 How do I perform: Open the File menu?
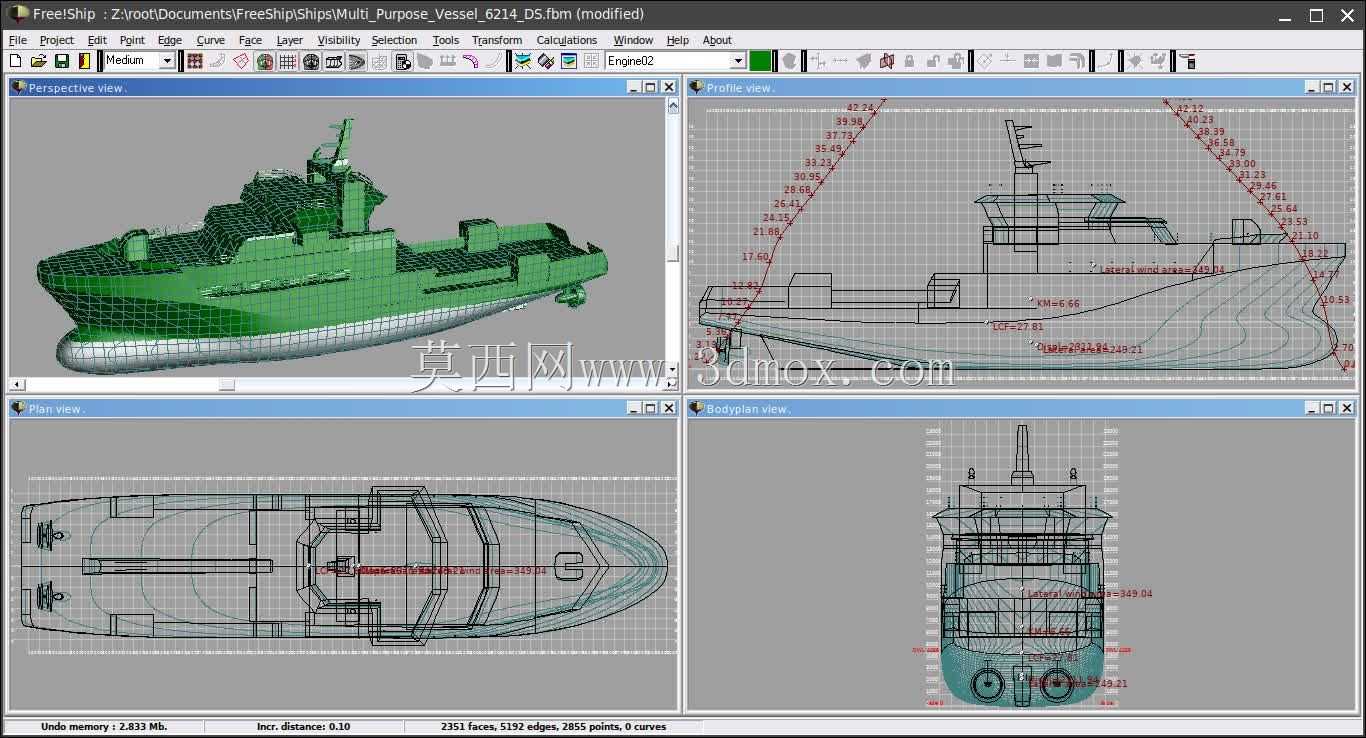17,40
